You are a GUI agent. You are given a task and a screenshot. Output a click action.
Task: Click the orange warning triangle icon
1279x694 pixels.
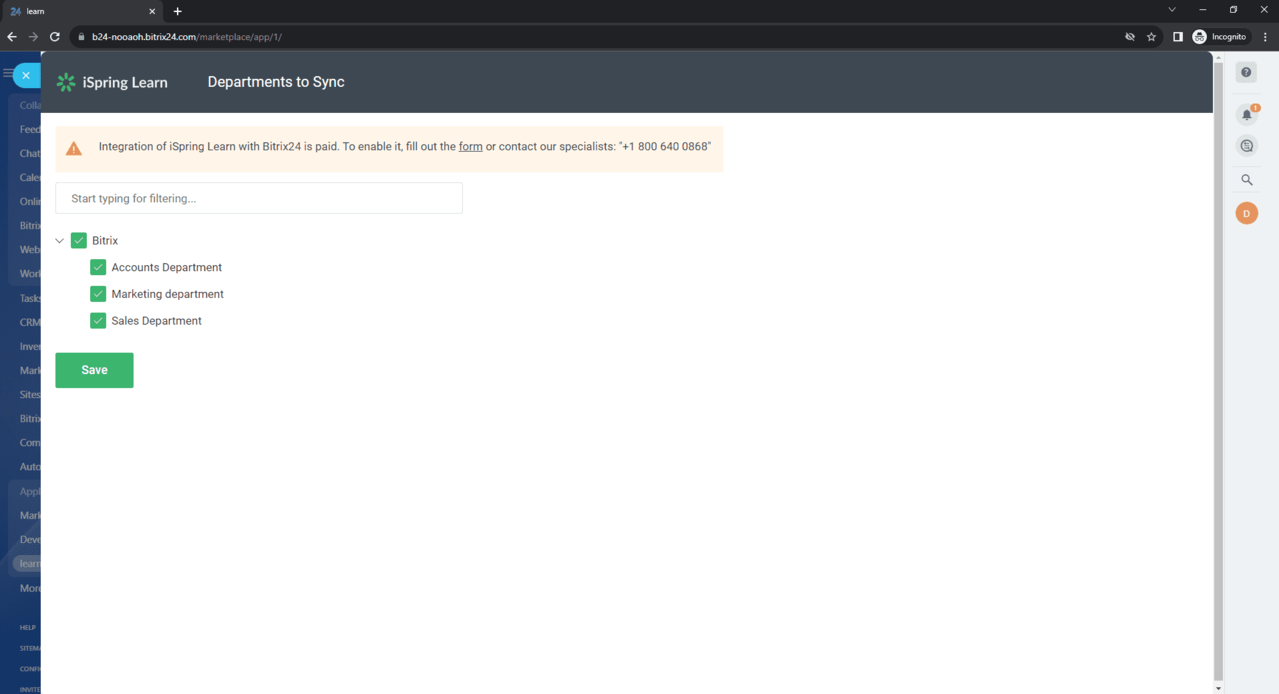tap(74, 148)
